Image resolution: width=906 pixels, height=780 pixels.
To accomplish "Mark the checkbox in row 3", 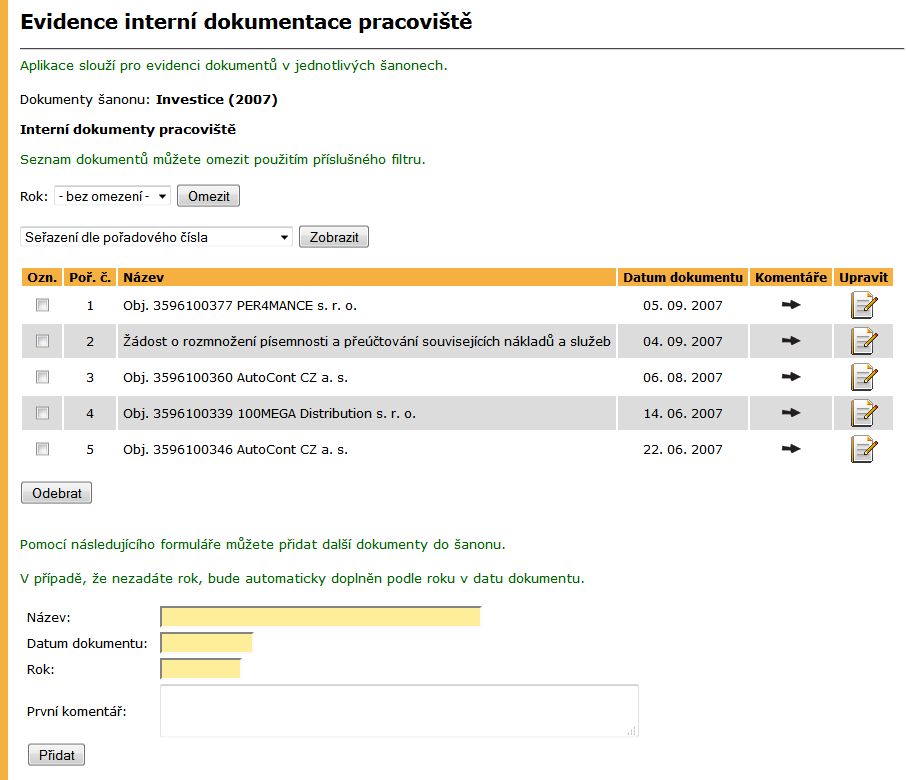I will pyautogui.click(x=42, y=377).
